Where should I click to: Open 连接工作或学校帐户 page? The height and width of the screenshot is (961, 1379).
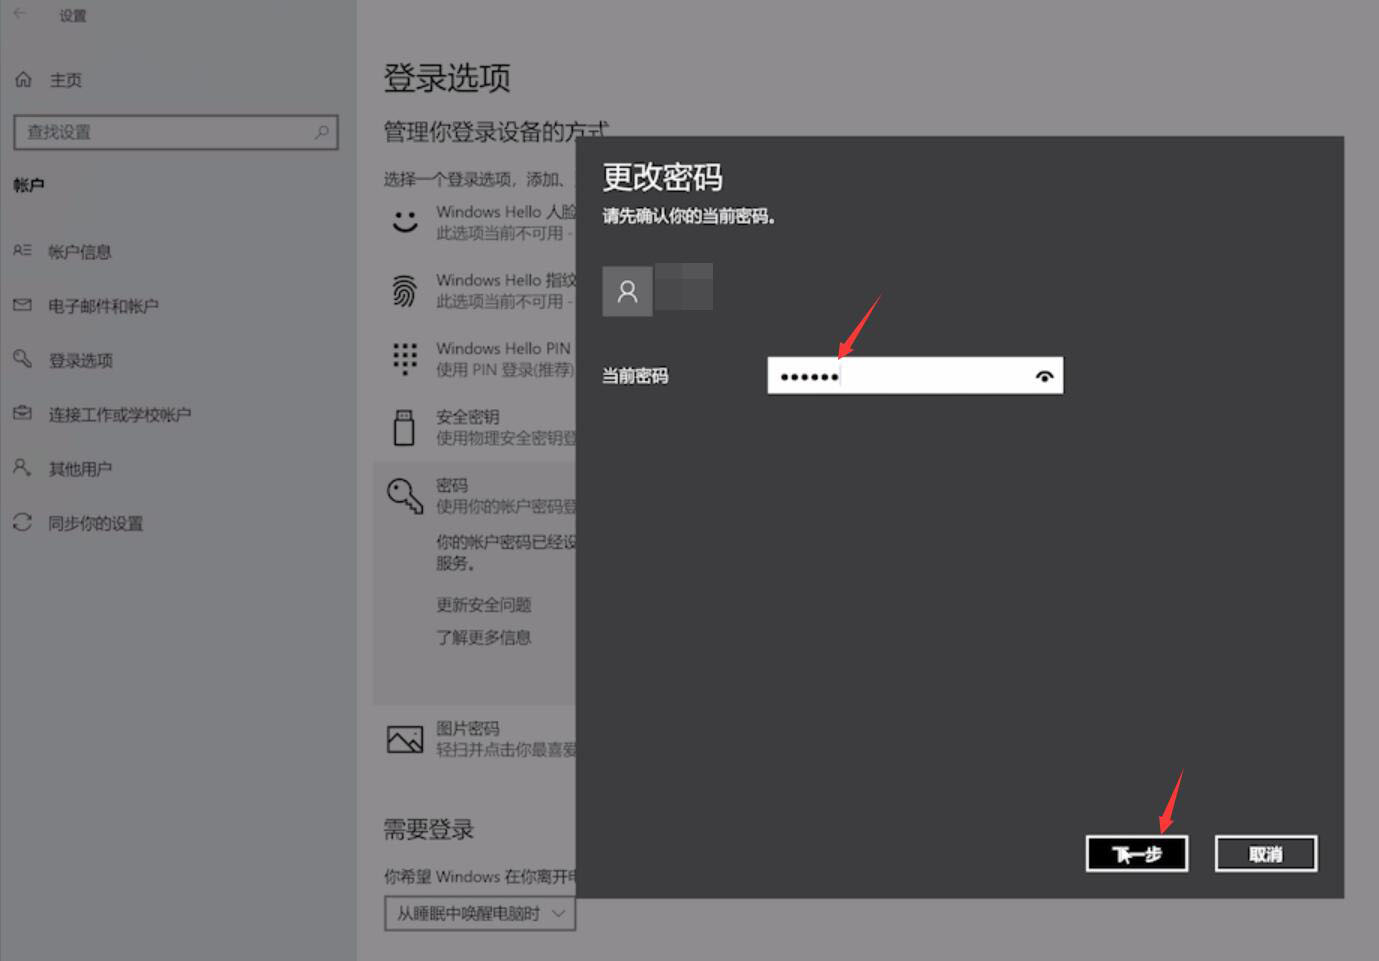119,414
